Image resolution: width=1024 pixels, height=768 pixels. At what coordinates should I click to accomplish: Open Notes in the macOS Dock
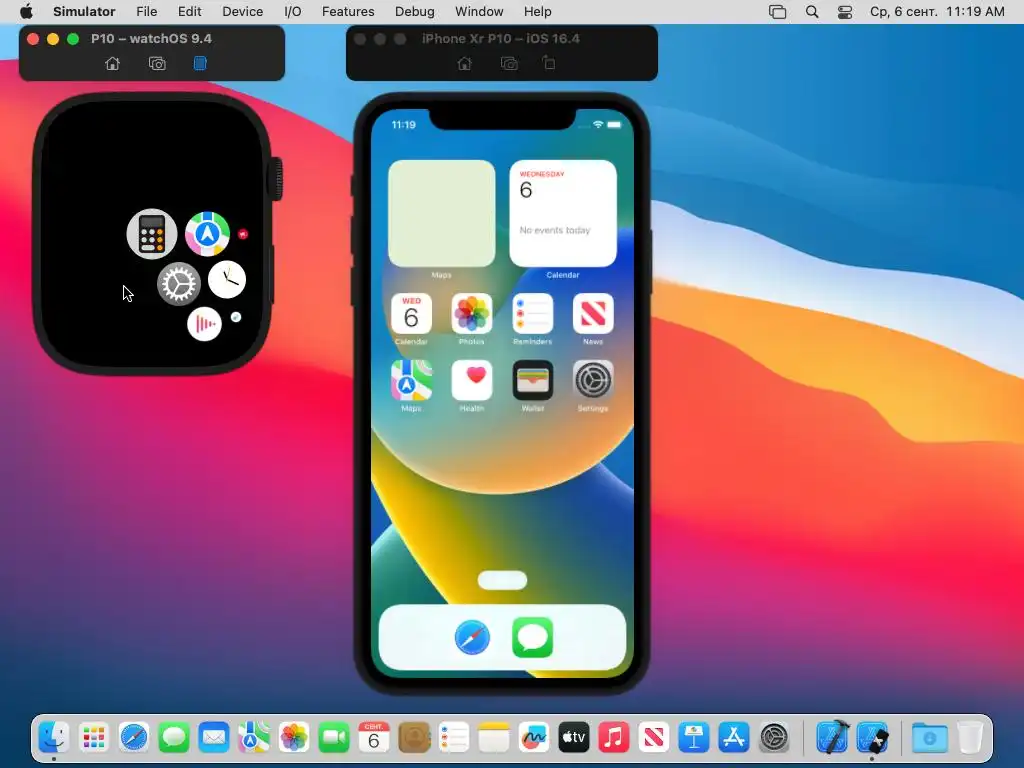(x=494, y=738)
